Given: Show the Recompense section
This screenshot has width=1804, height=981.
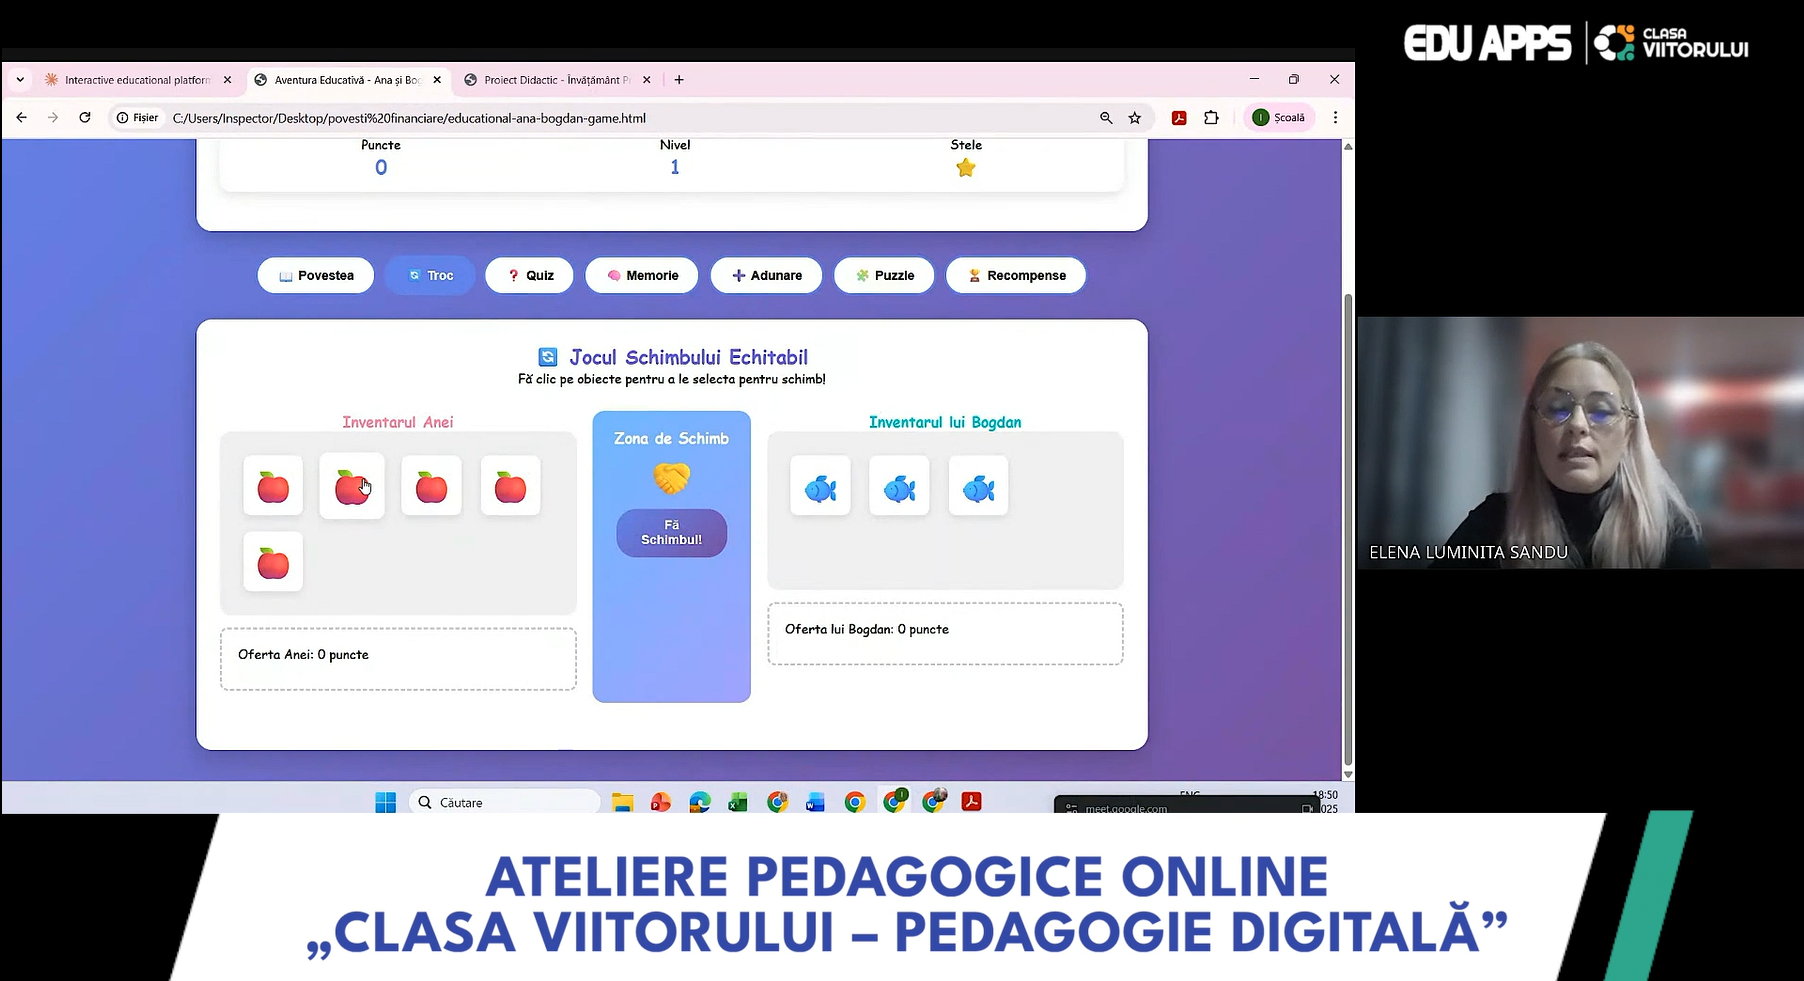Looking at the screenshot, I should (x=1016, y=275).
